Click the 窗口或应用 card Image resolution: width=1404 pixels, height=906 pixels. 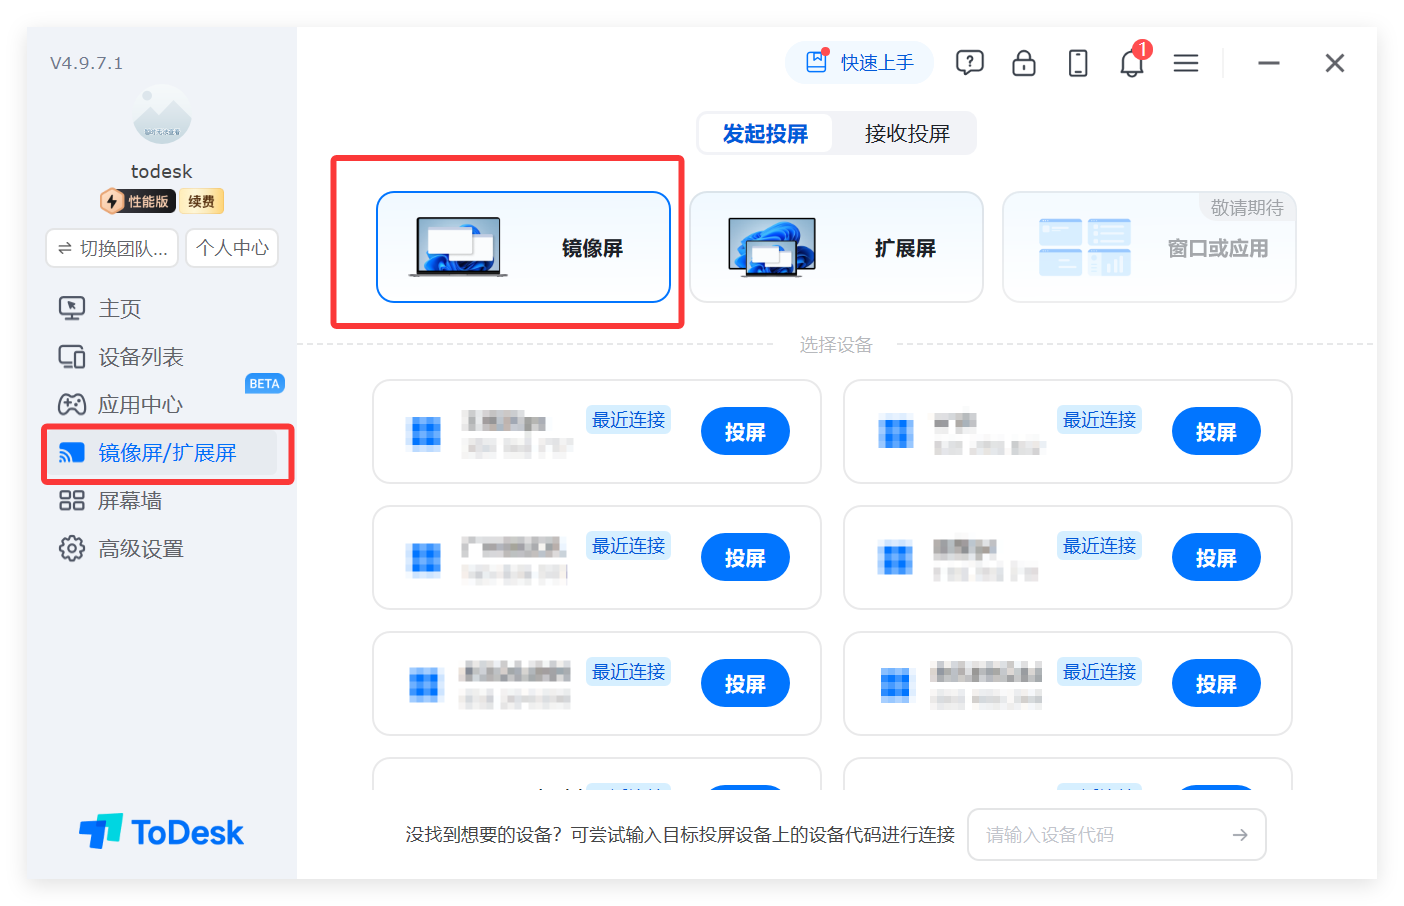pyautogui.click(x=1149, y=247)
